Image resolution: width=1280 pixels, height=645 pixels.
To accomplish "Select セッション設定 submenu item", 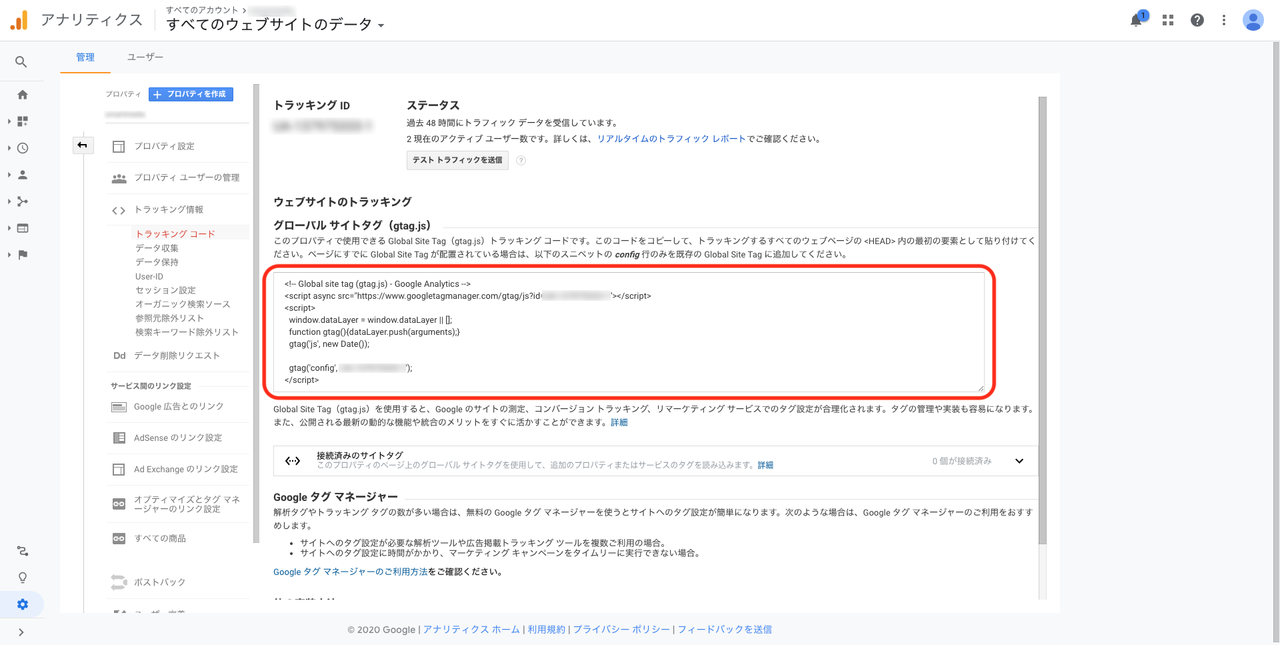I will (x=166, y=290).
